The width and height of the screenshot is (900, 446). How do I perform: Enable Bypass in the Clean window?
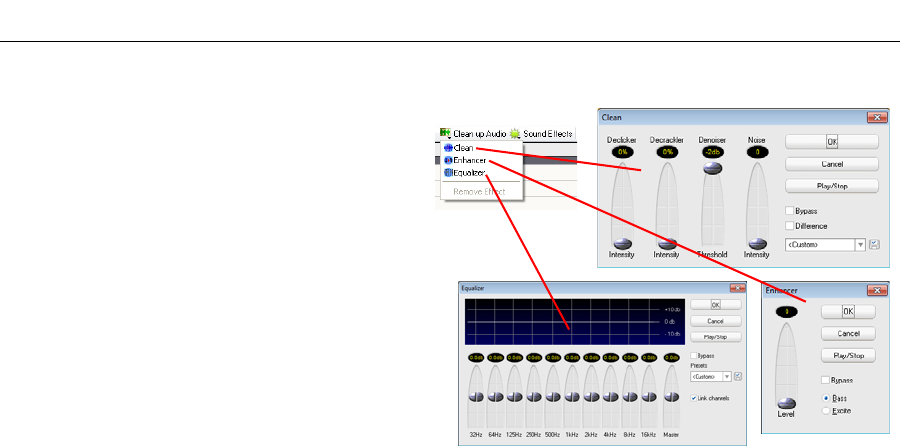pos(790,211)
